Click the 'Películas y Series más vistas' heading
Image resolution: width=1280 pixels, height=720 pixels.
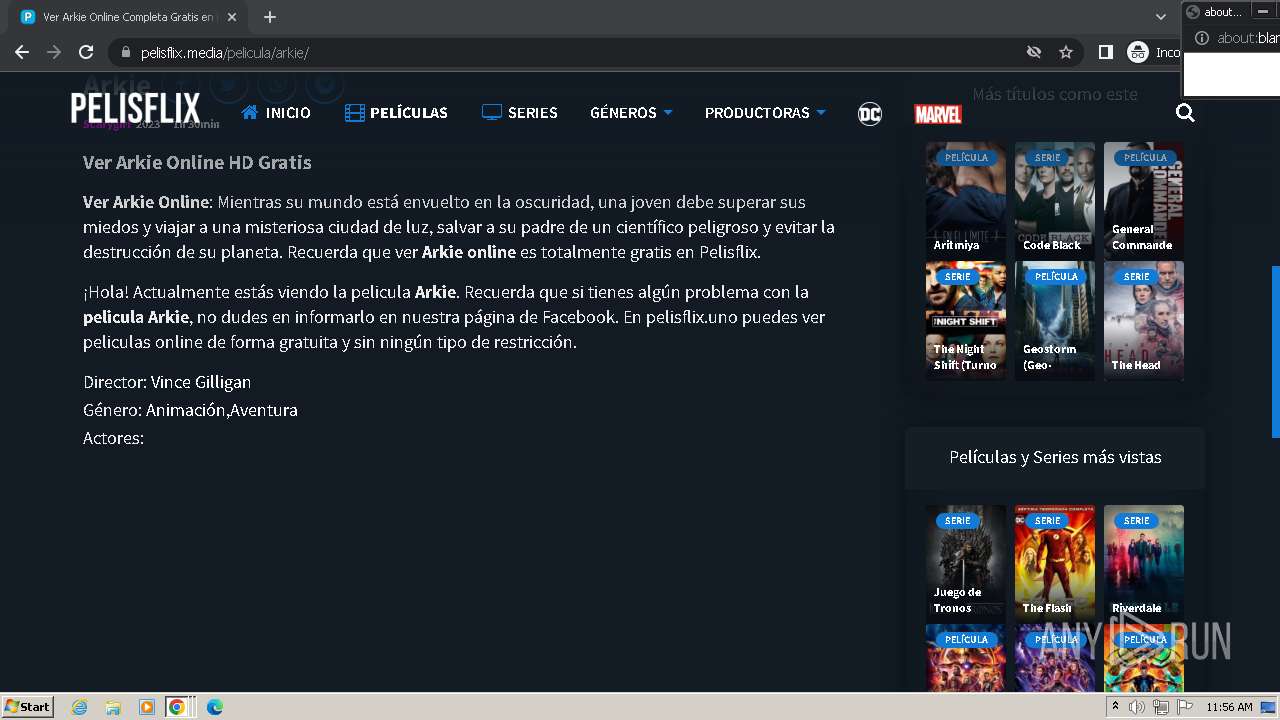coord(1055,457)
